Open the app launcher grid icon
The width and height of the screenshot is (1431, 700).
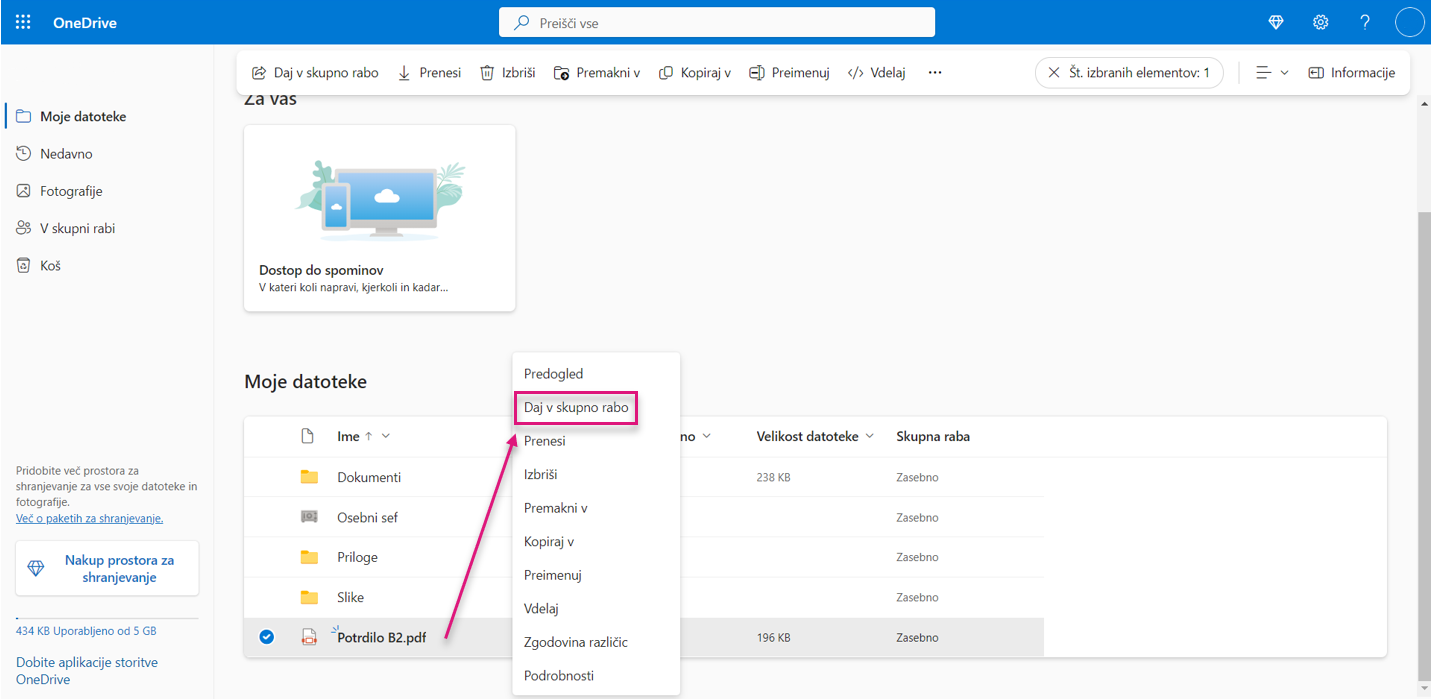23,22
